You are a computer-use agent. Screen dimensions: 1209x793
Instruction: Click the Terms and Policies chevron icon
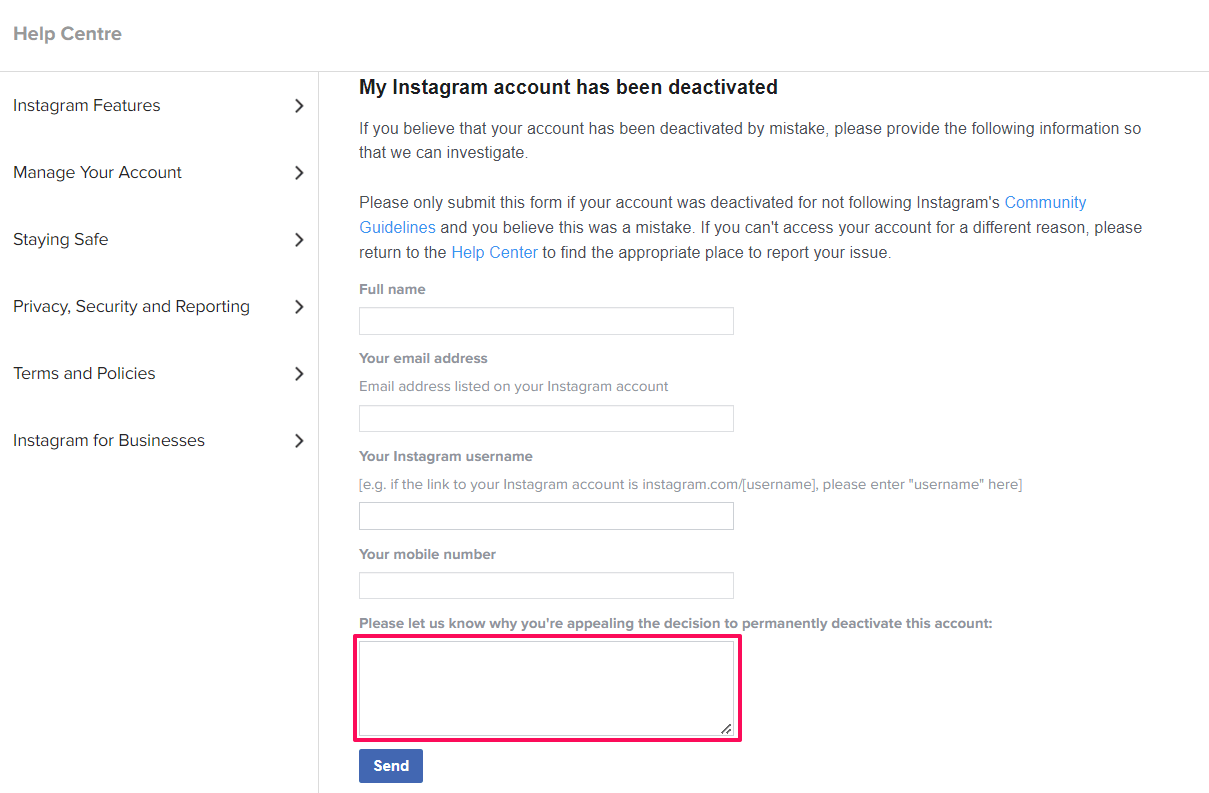(x=299, y=374)
